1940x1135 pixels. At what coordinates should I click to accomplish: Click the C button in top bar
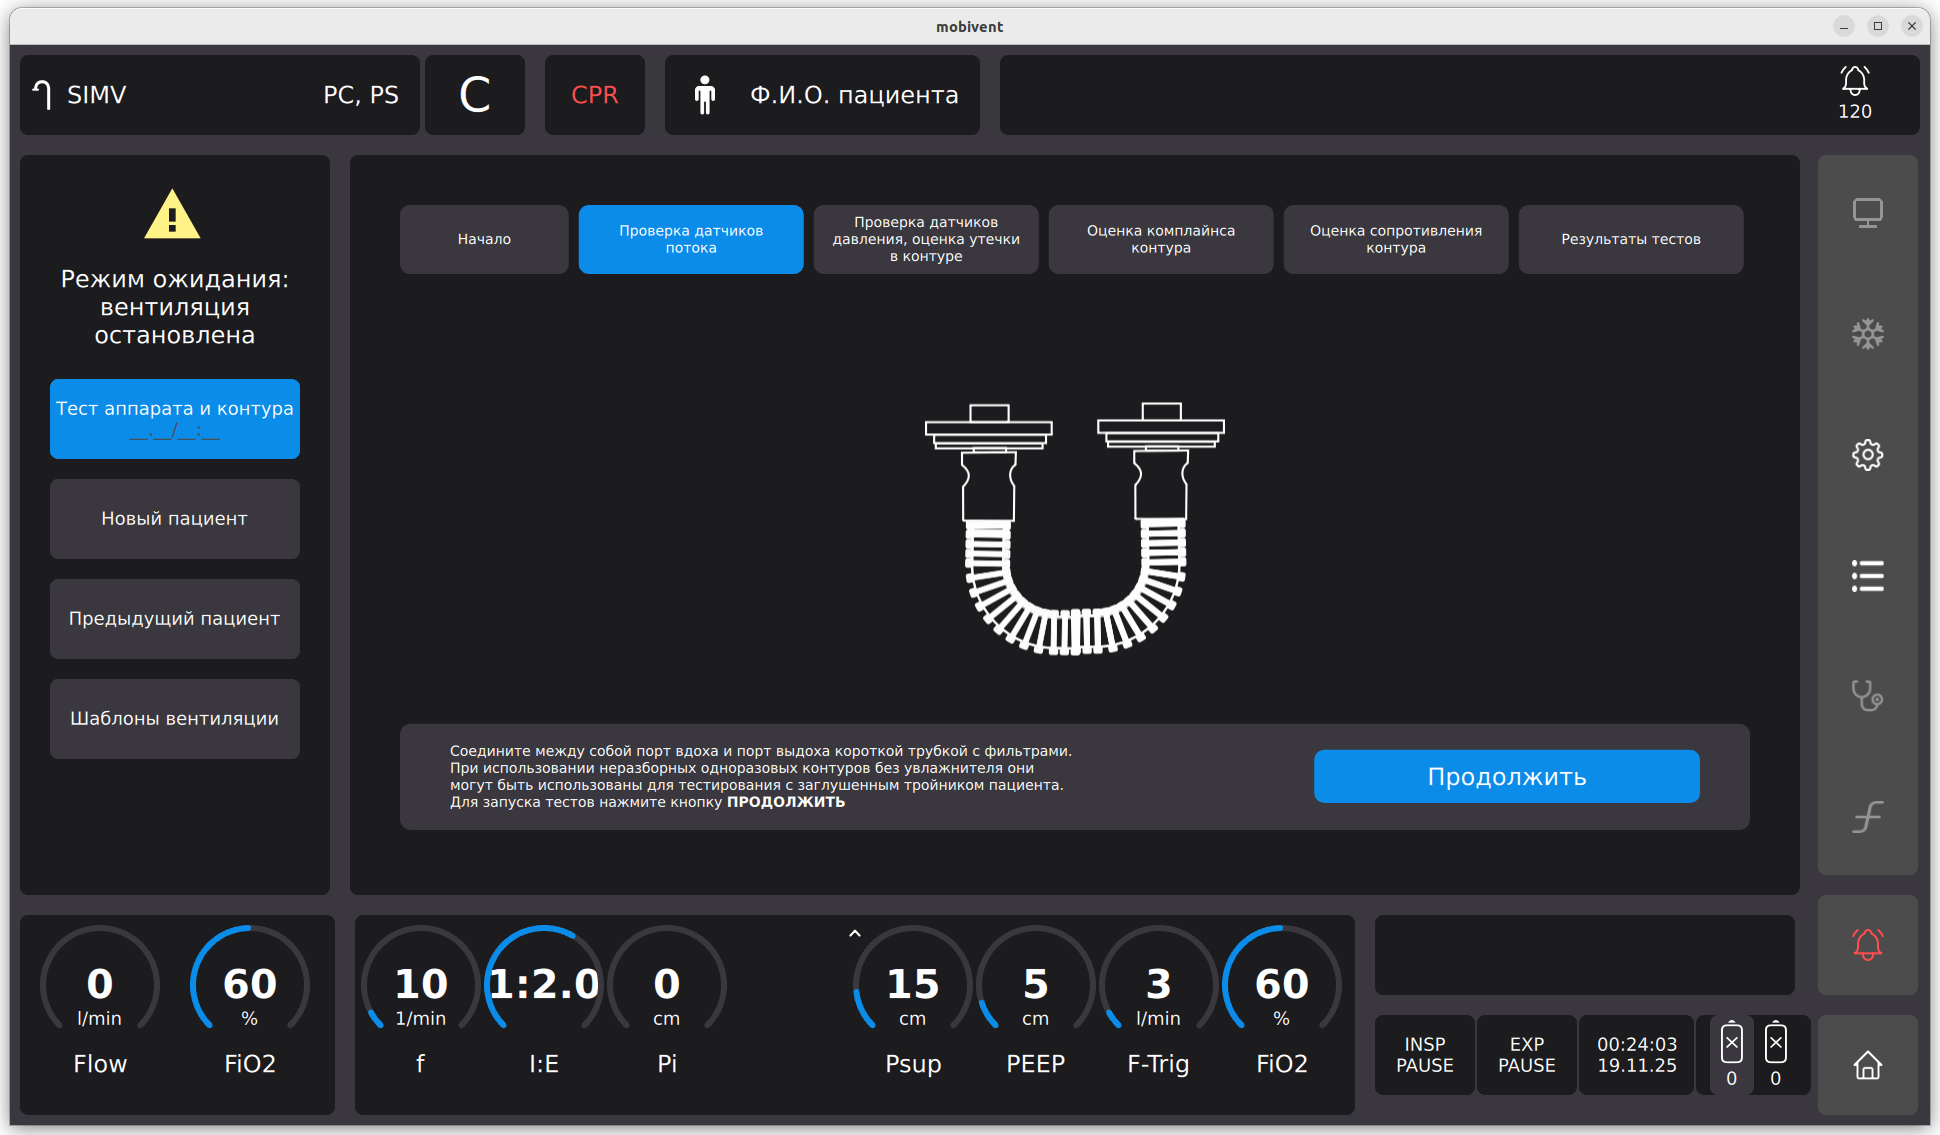click(475, 95)
